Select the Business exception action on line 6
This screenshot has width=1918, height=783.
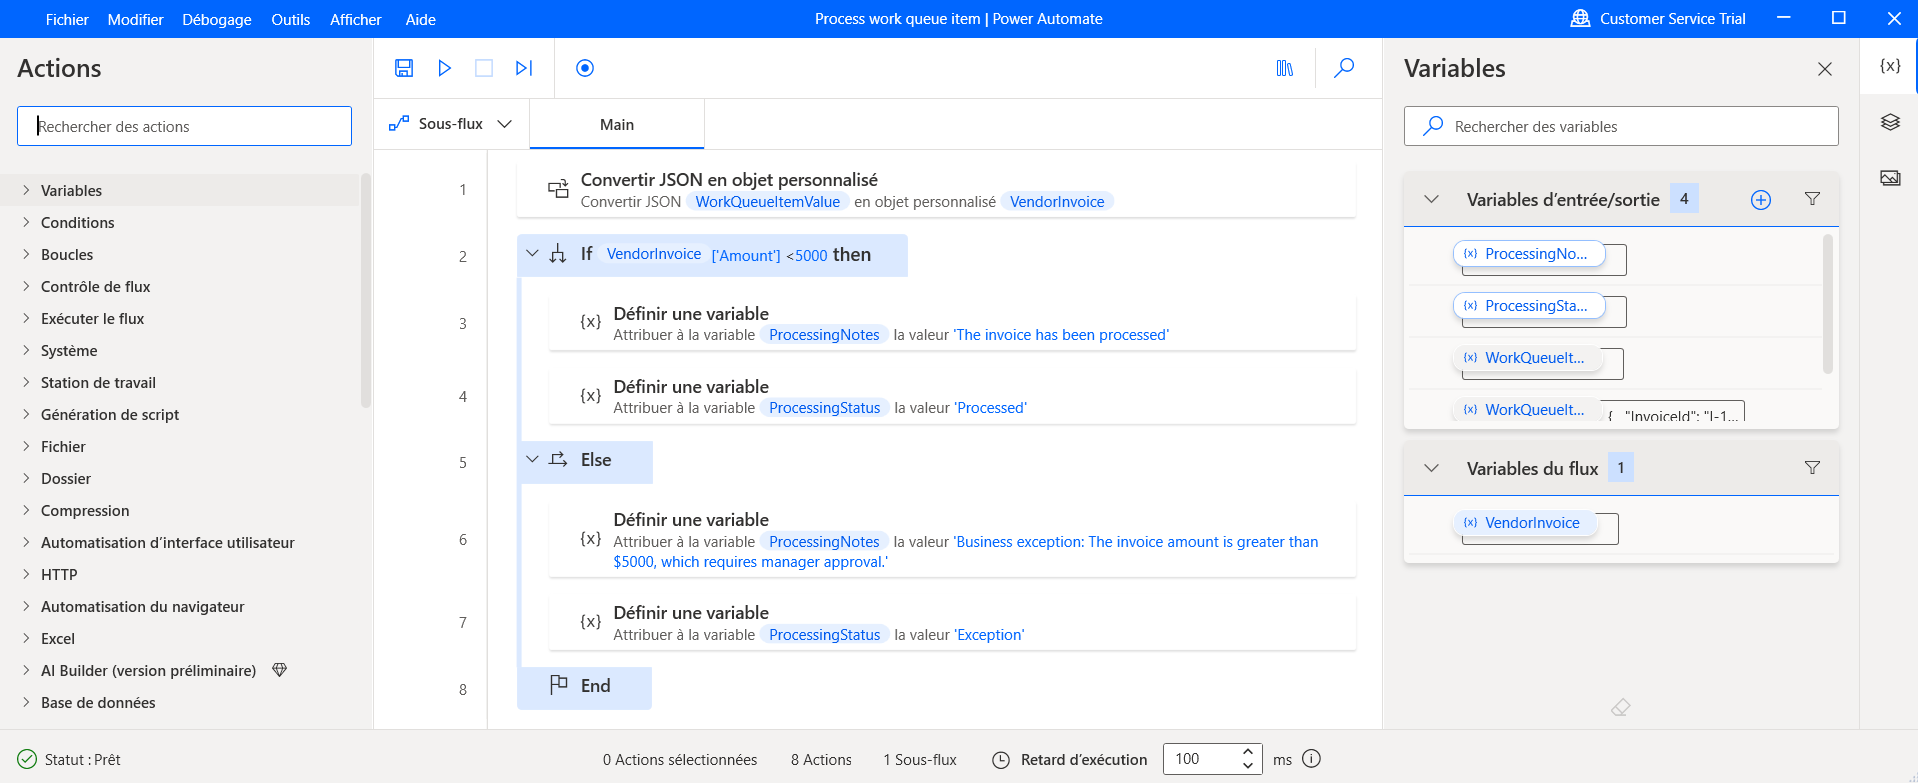tap(952, 540)
